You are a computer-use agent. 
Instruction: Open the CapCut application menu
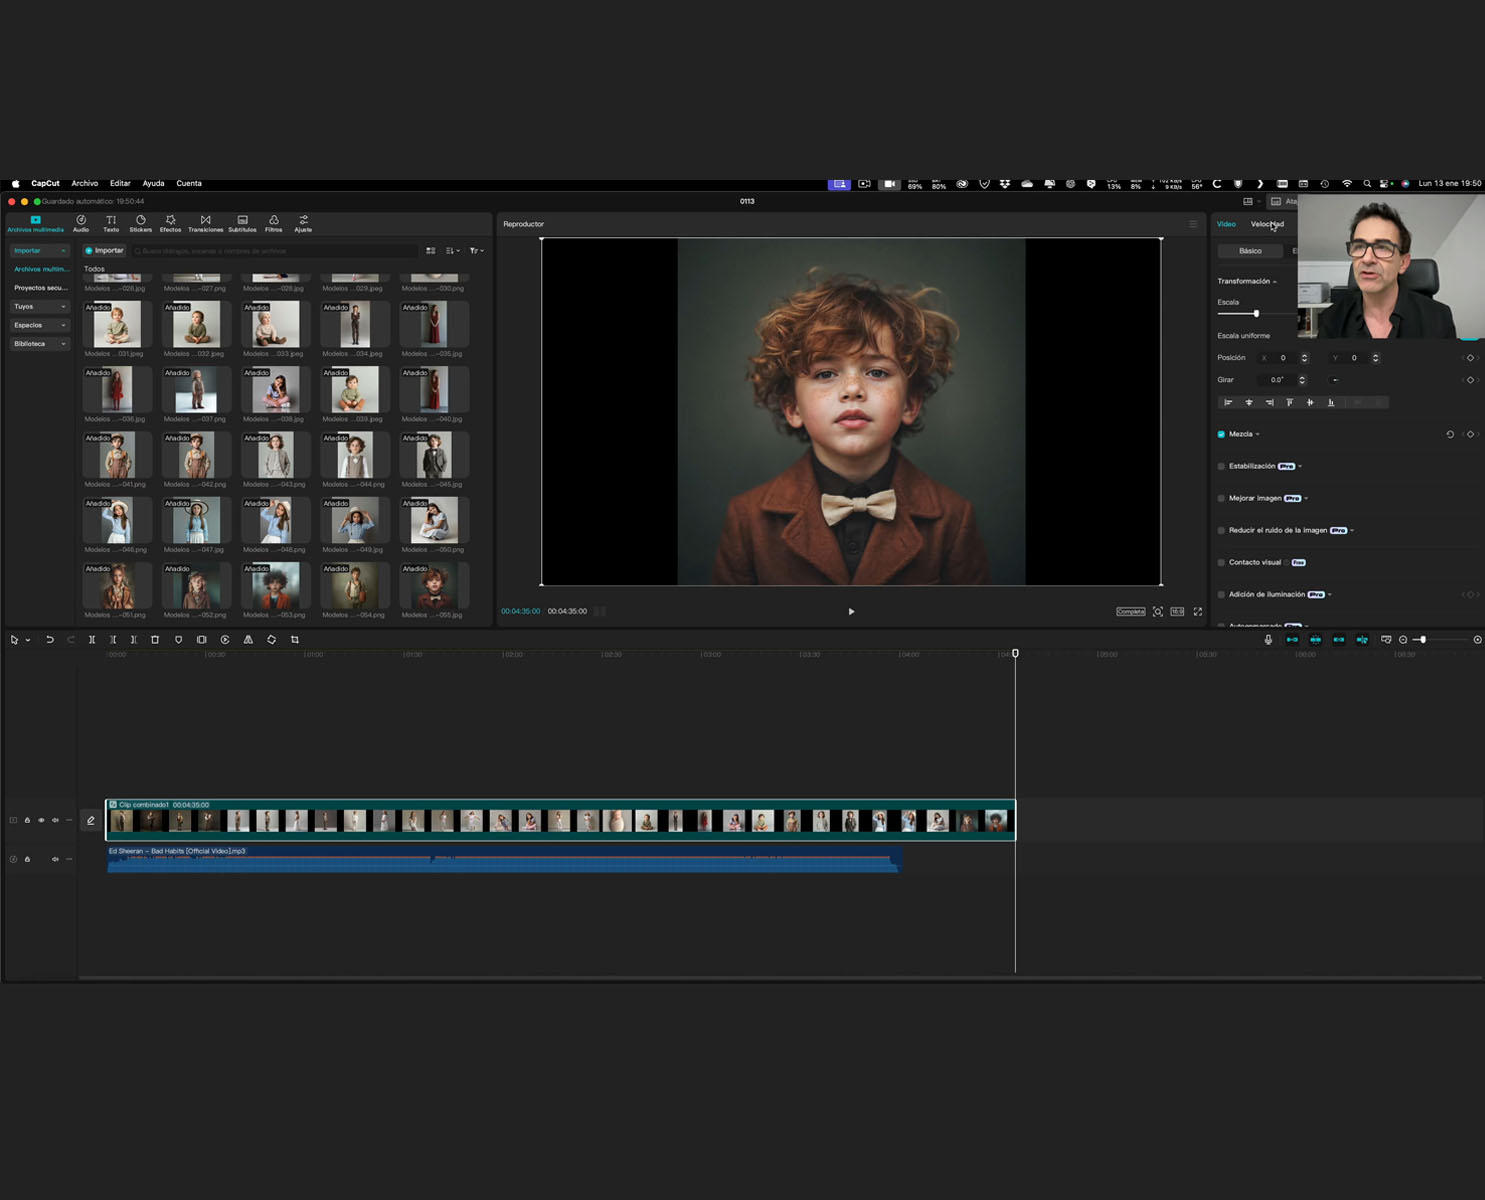coord(45,184)
